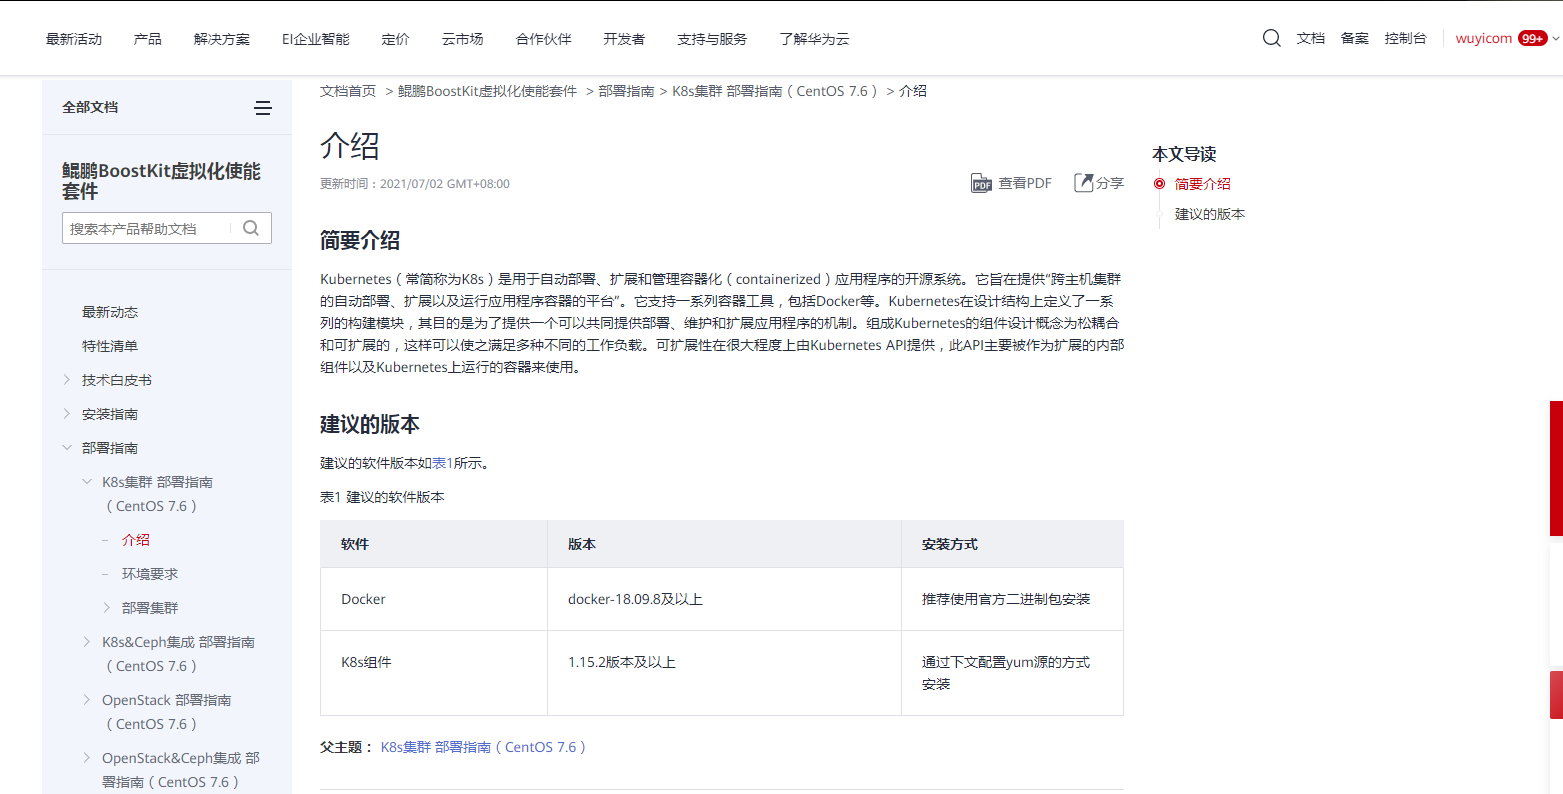Click the 全部文档 sidebar header
This screenshot has height=794, width=1563.
click(90, 107)
